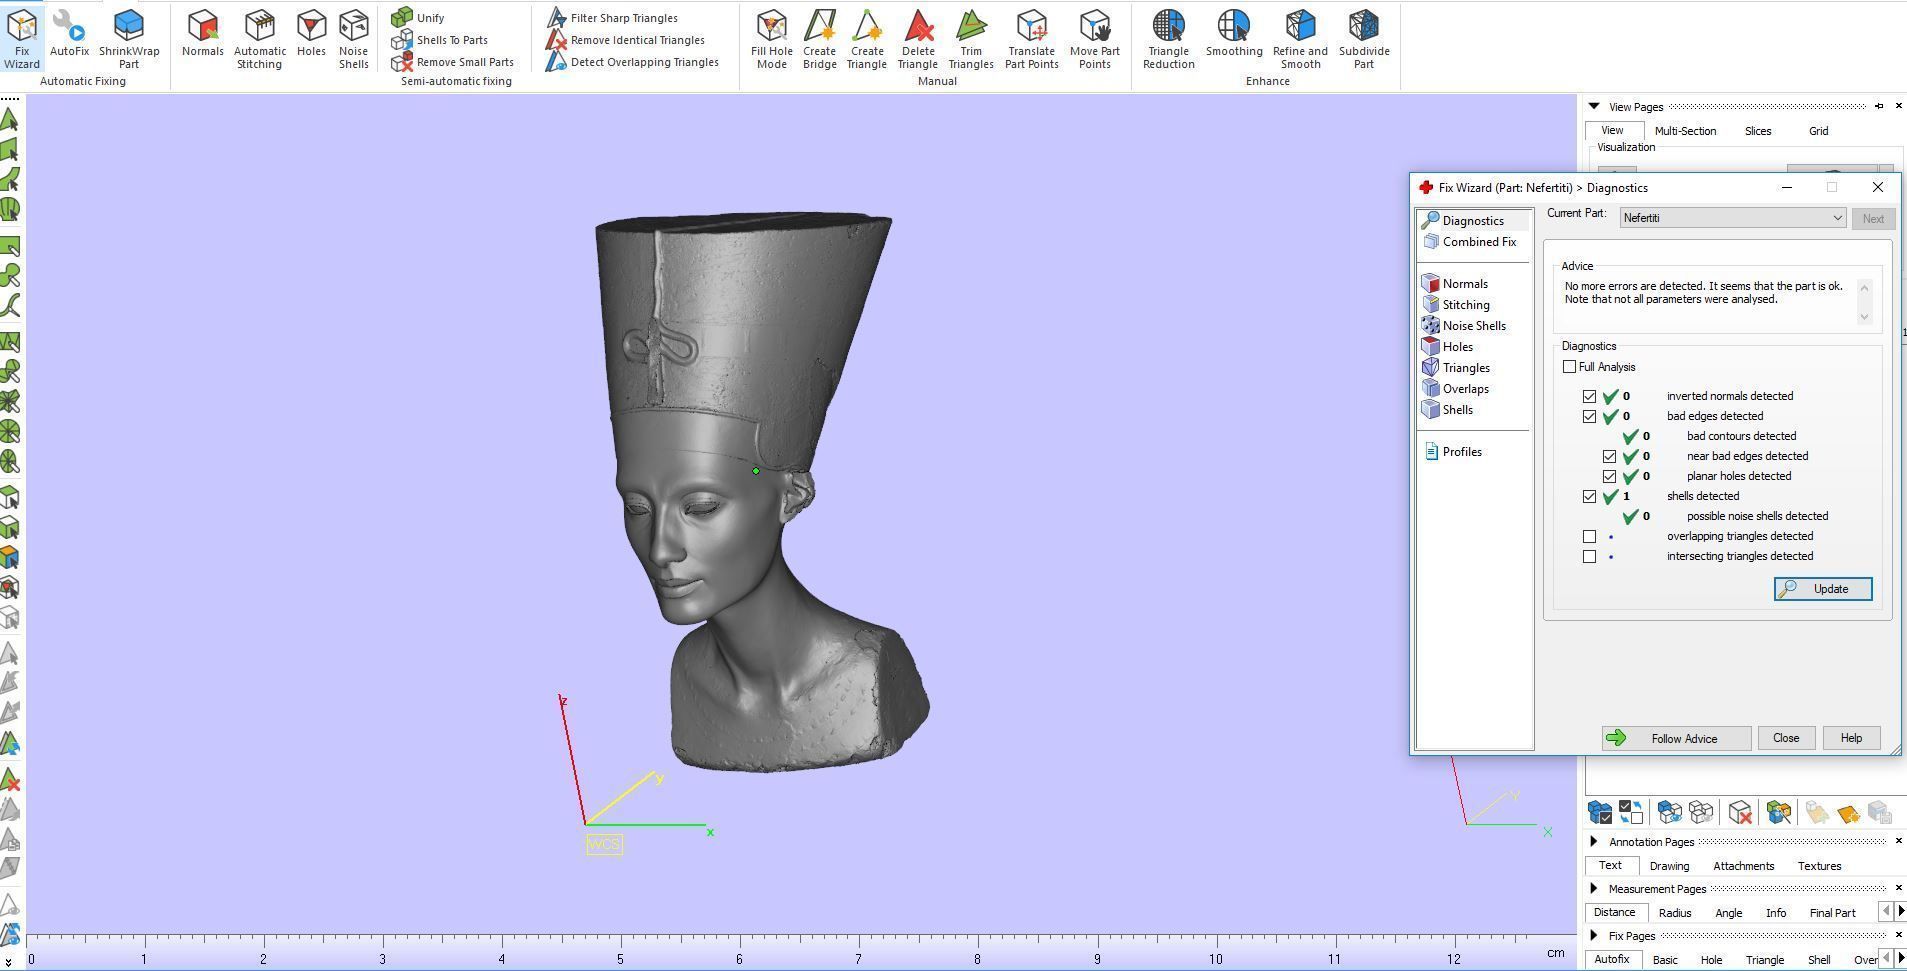Start Automatic Stitching
The height and width of the screenshot is (971, 1907).
pyautogui.click(x=259, y=39)
